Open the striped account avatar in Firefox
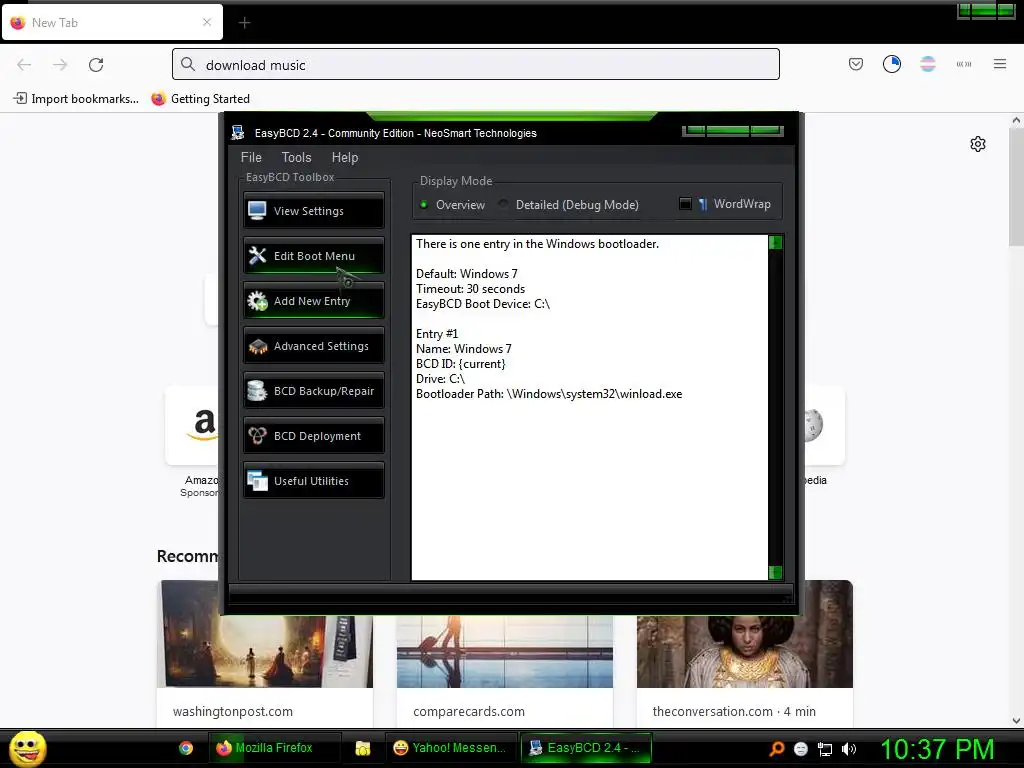Image resolution: width=1024 pixels, height=768 pixels. (x=927, y=64)
